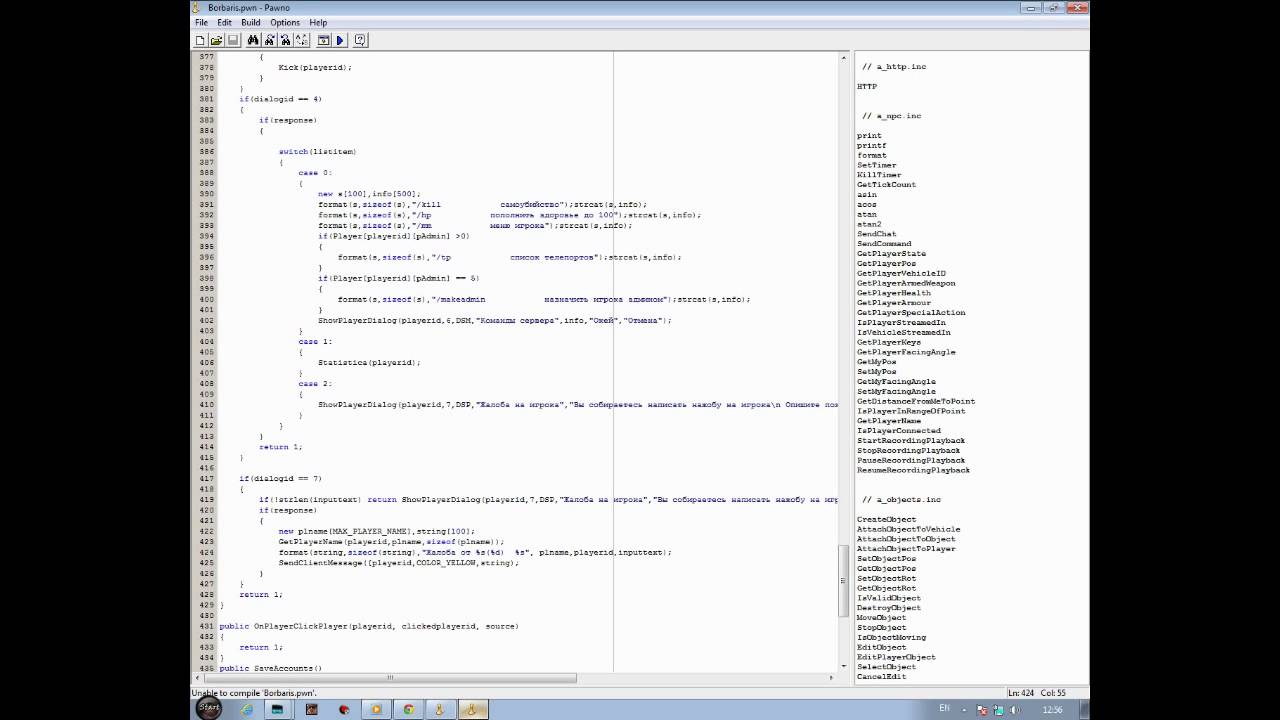The image size is (1280, 720).
Task: Select 'DestroyObject' in the function list
Action: [x=889, y=608]
